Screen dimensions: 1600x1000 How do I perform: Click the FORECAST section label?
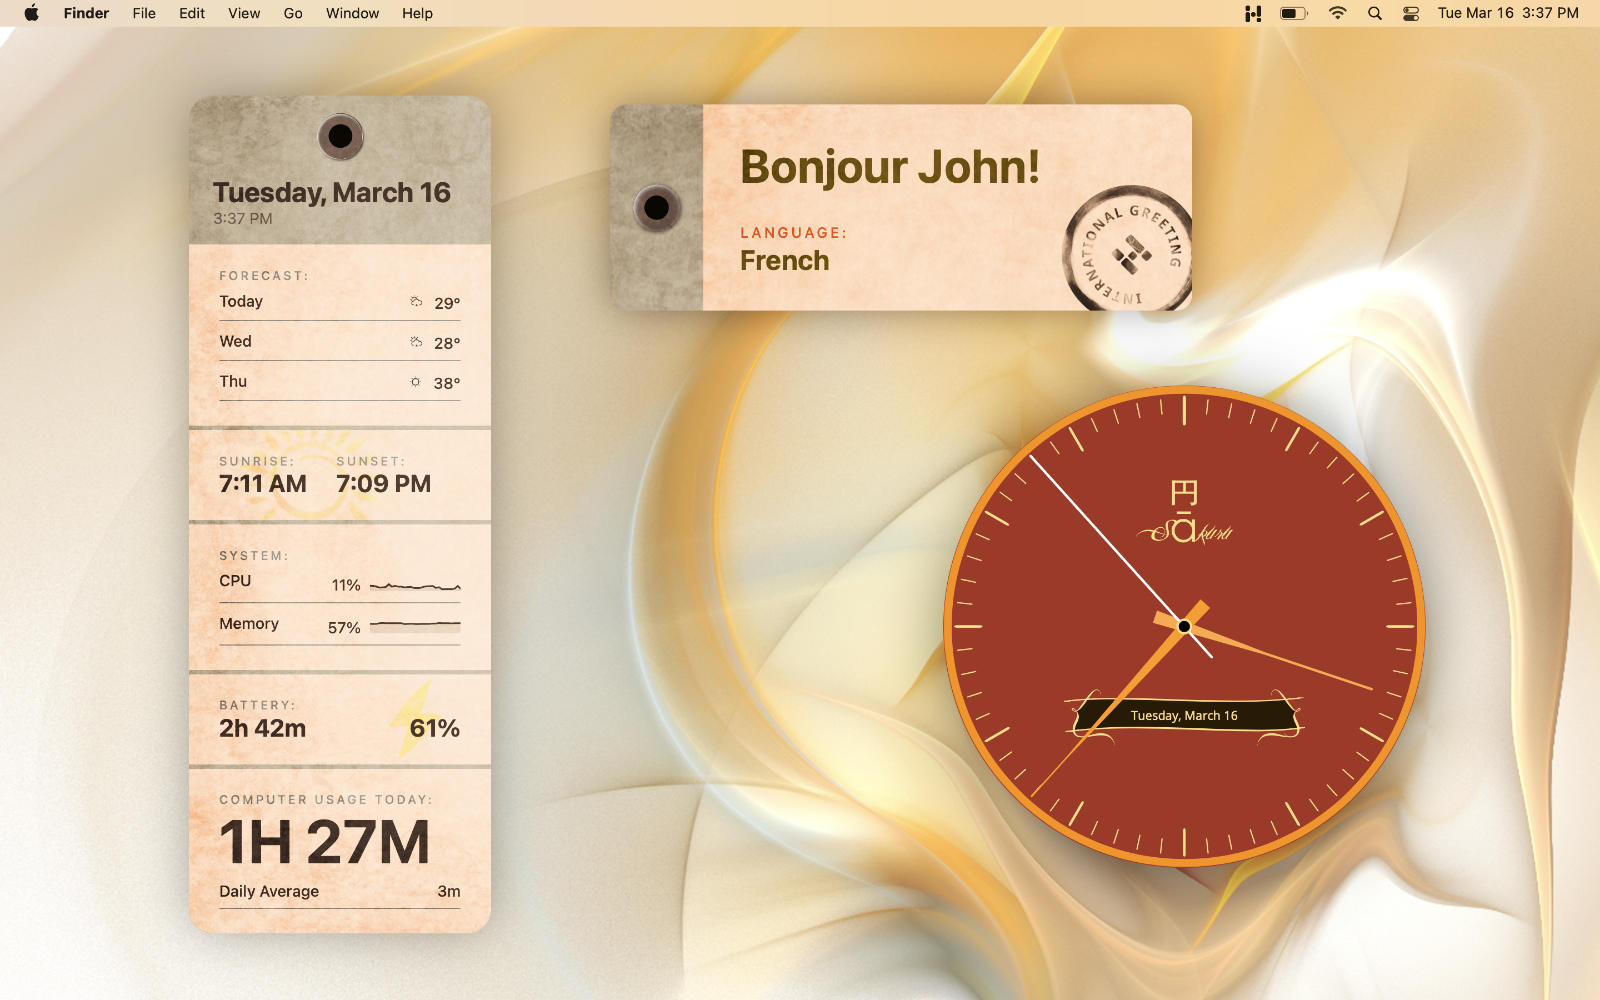264,276
